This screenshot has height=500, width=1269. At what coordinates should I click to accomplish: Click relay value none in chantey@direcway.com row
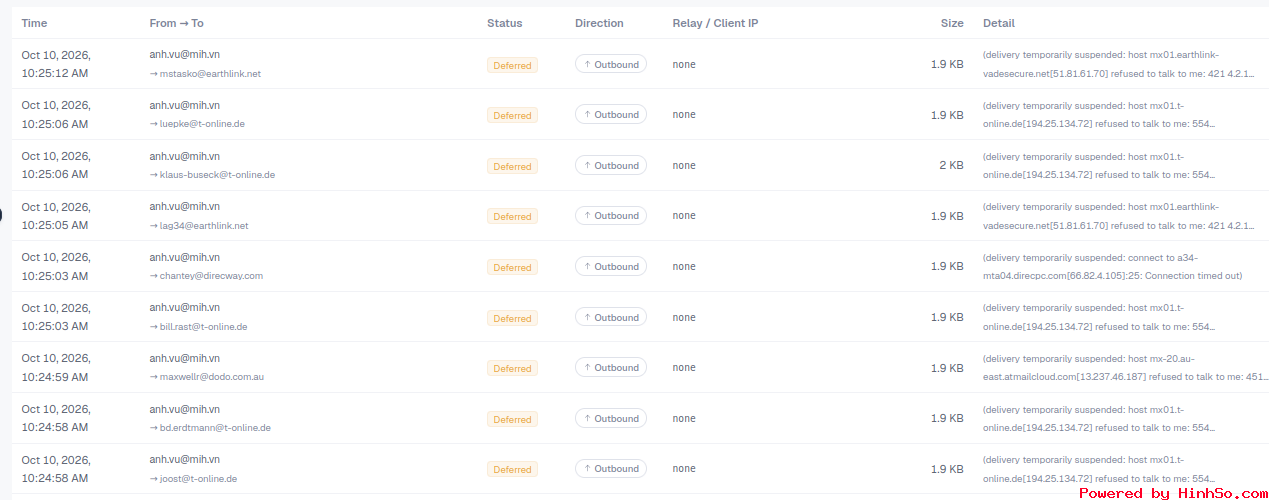click(684, 267)
